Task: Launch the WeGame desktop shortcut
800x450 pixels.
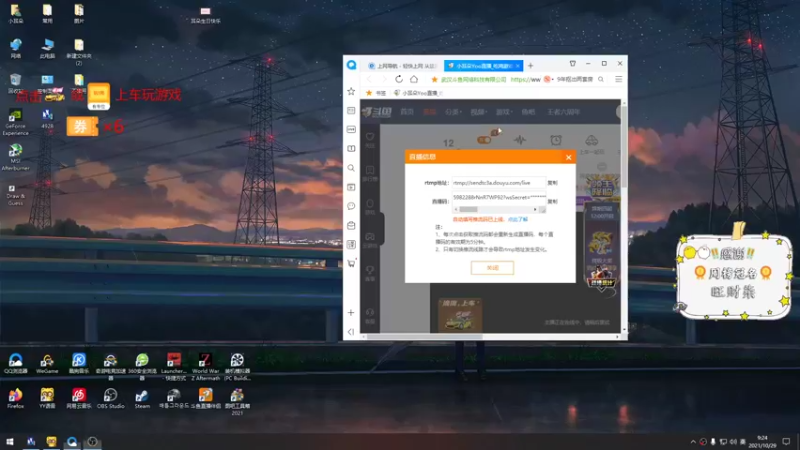Action: pyautogui.click(x=47, y=364)
